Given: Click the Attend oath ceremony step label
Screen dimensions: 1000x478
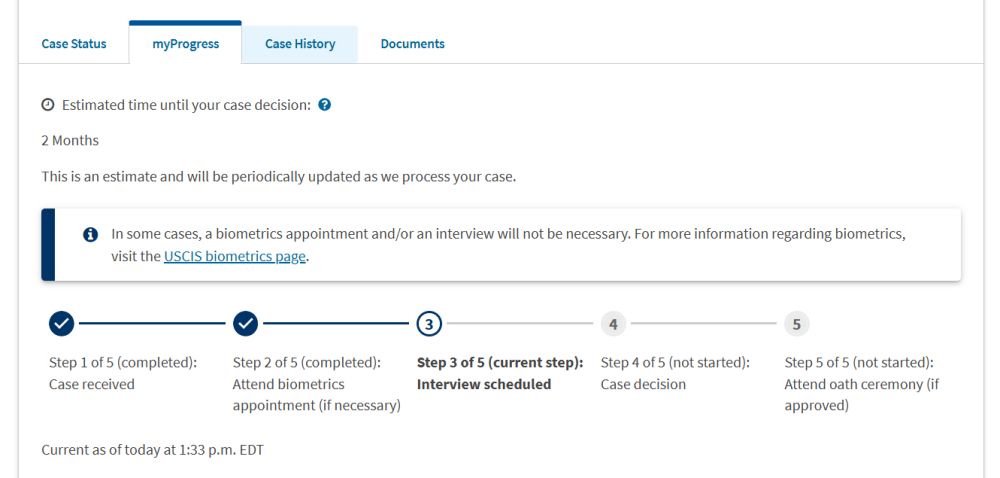Looking at the screenshot, I should [x=862, y=395].
